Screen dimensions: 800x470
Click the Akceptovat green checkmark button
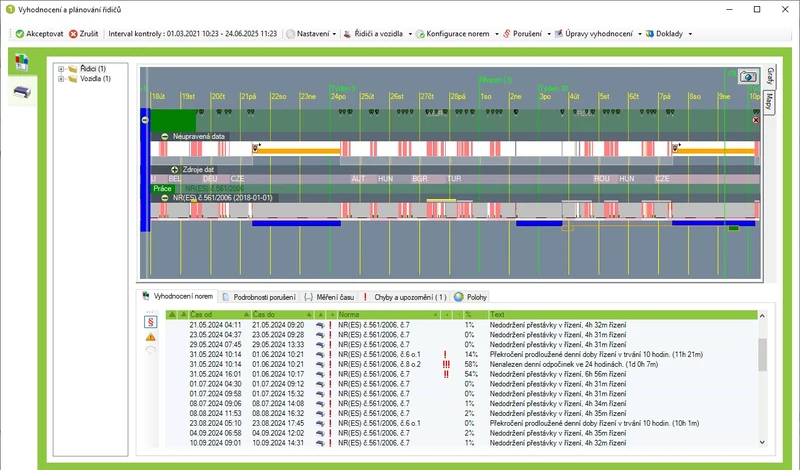coord(39,34)
